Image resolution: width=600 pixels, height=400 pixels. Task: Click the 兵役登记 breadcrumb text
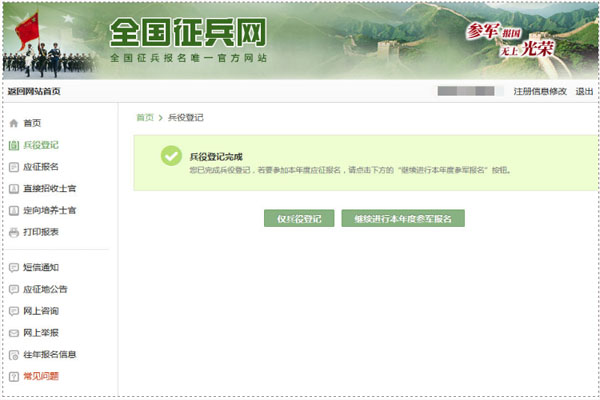(186, 118)
